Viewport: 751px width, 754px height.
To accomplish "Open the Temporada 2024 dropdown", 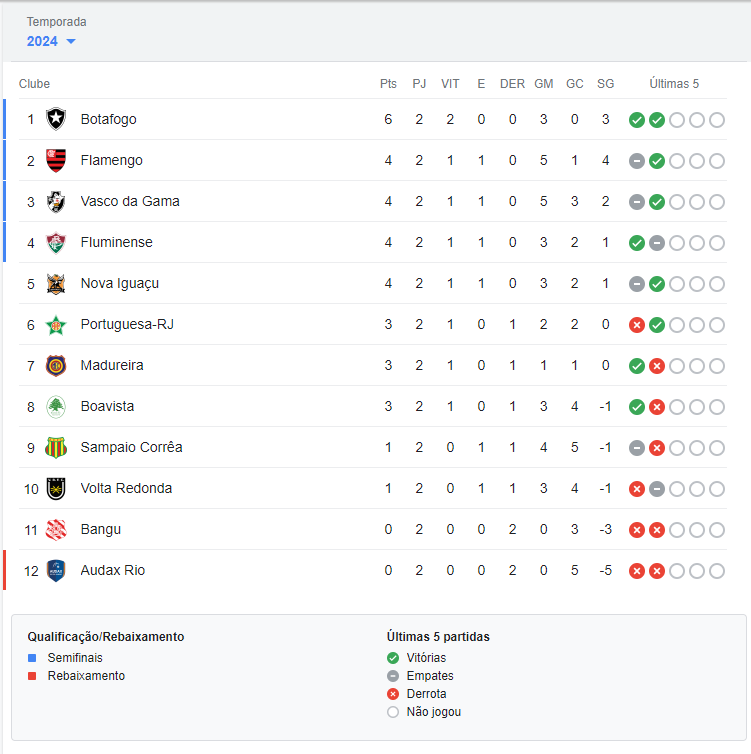I will click(51, 41).
